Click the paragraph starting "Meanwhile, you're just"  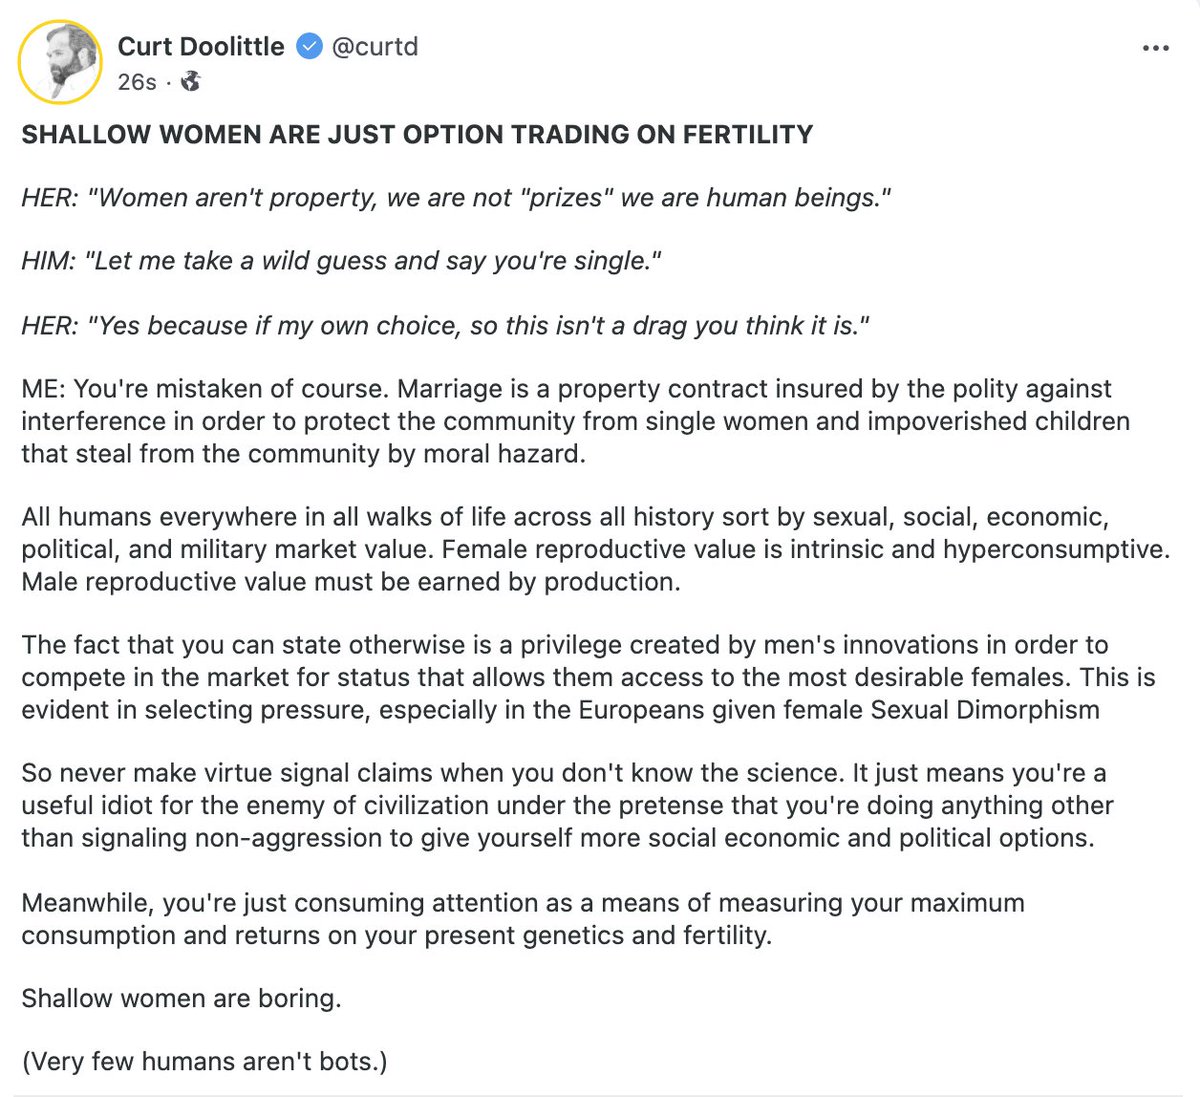click(523, 919)
